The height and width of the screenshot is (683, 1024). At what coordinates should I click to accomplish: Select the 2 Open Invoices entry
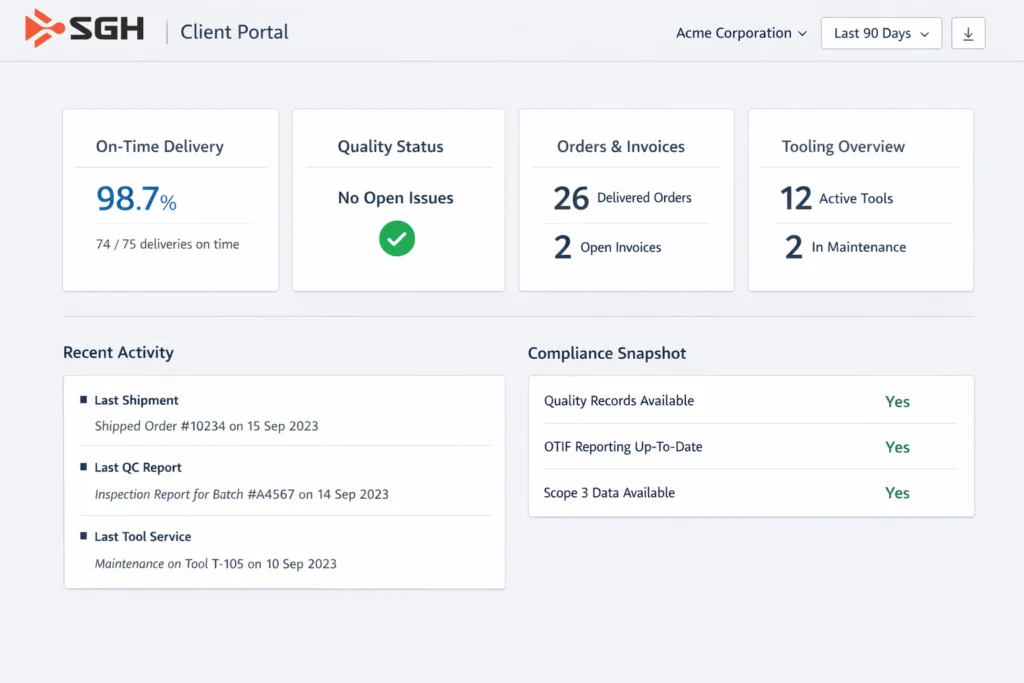tap(608, 247)
